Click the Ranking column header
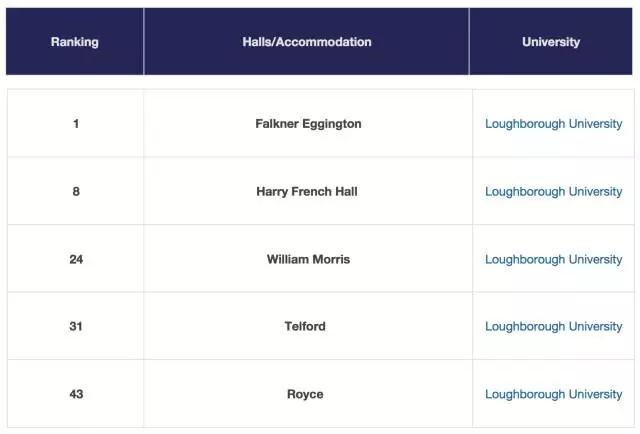Image resolution: width=640 pixels, height=434 pixels. [75, 42]
